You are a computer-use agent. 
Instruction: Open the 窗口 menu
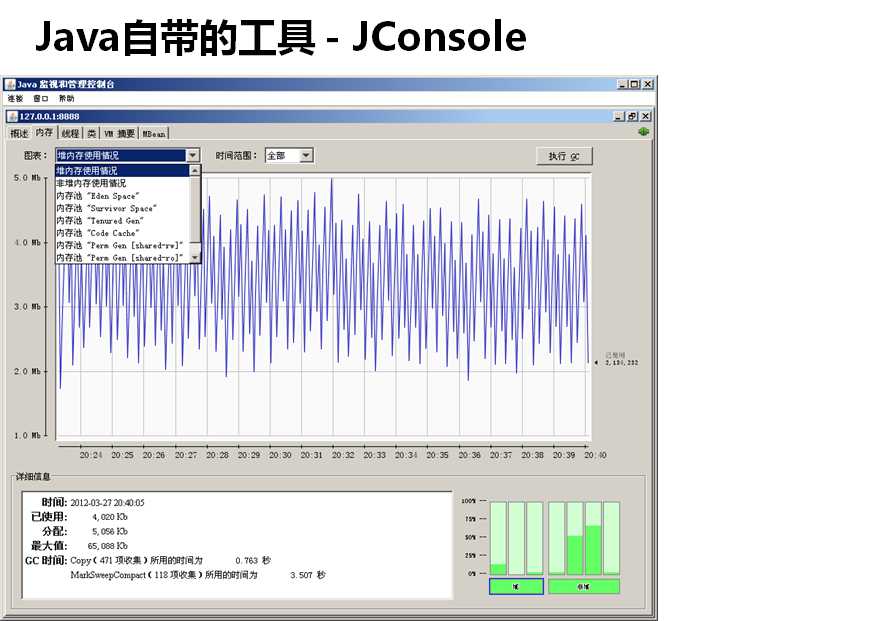click(x=41, y=99)
